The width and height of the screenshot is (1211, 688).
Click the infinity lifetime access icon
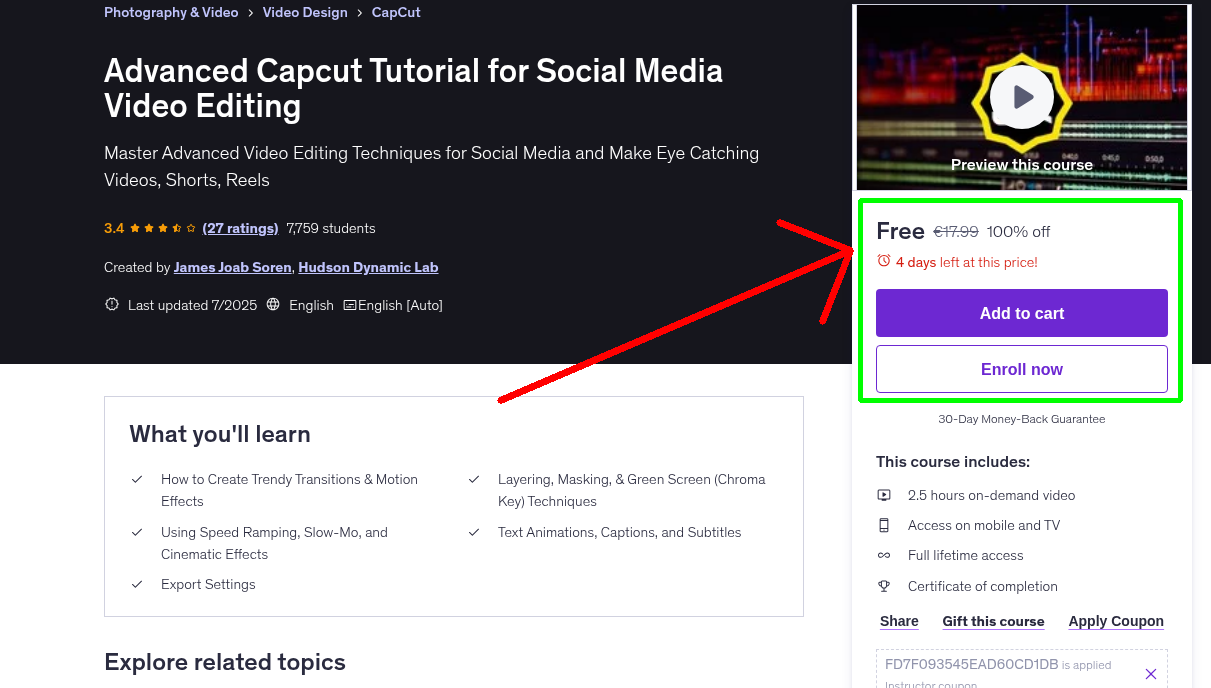[x=884, y=555]
